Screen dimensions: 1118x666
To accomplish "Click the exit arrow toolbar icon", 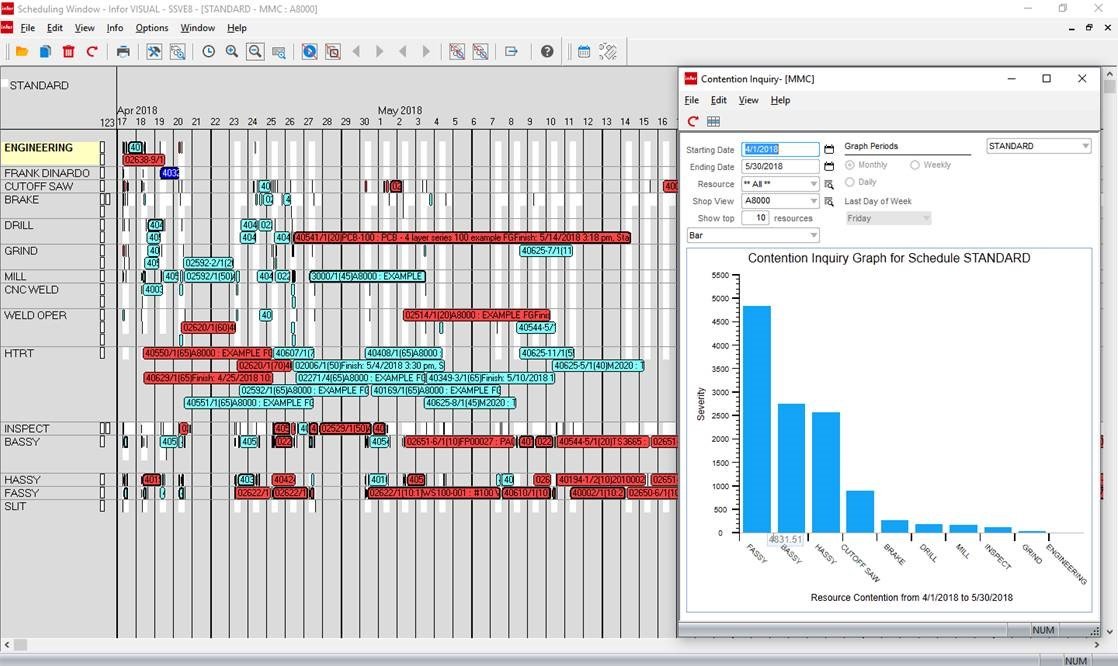I will (511, 51).
